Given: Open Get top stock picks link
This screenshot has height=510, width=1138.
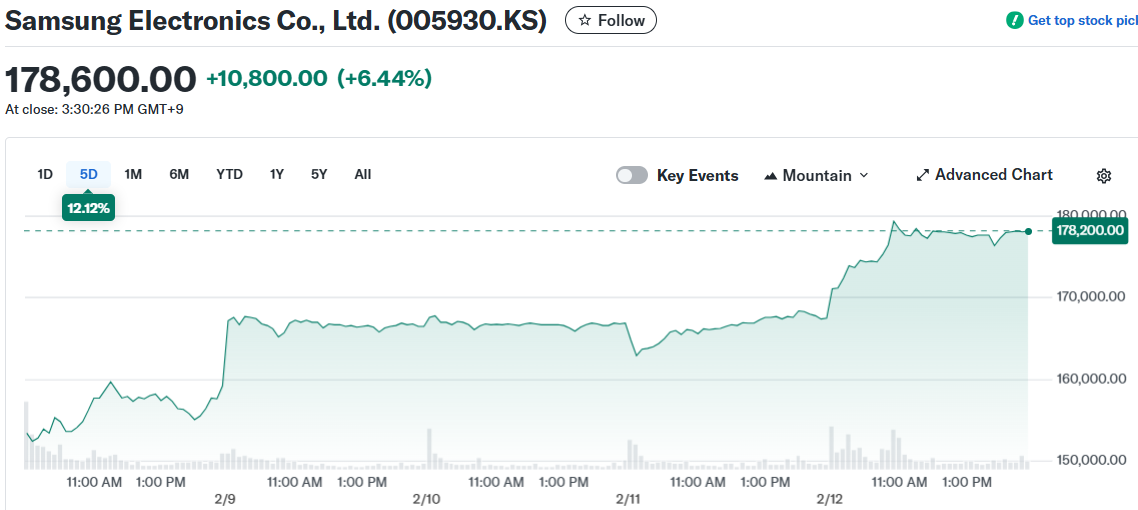Looking at the screenshot, I should tap(1082, 20).
